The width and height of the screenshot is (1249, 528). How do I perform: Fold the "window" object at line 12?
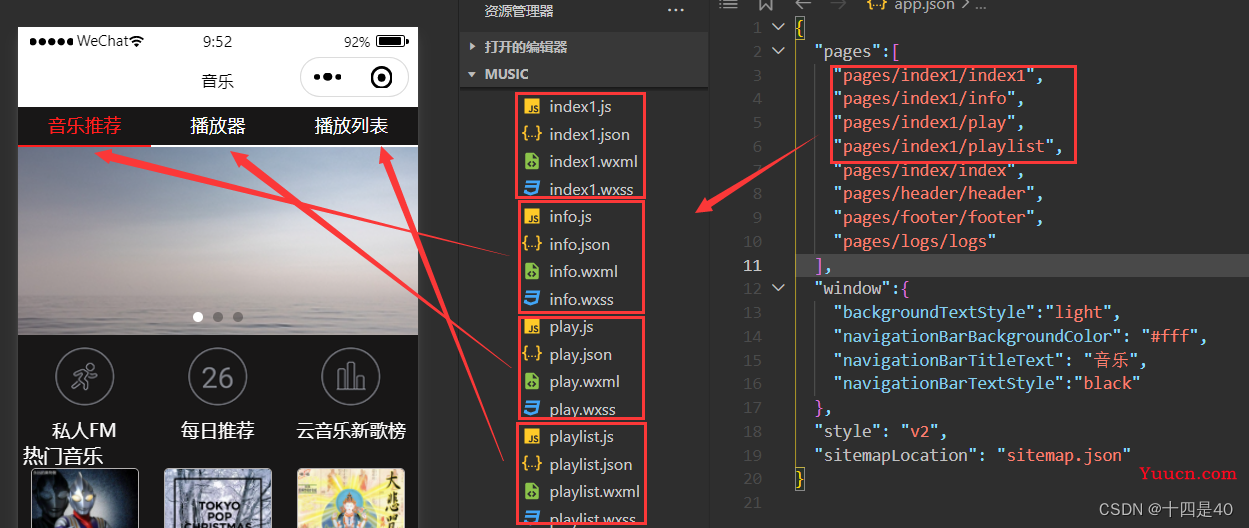click(x=779, y=288)
